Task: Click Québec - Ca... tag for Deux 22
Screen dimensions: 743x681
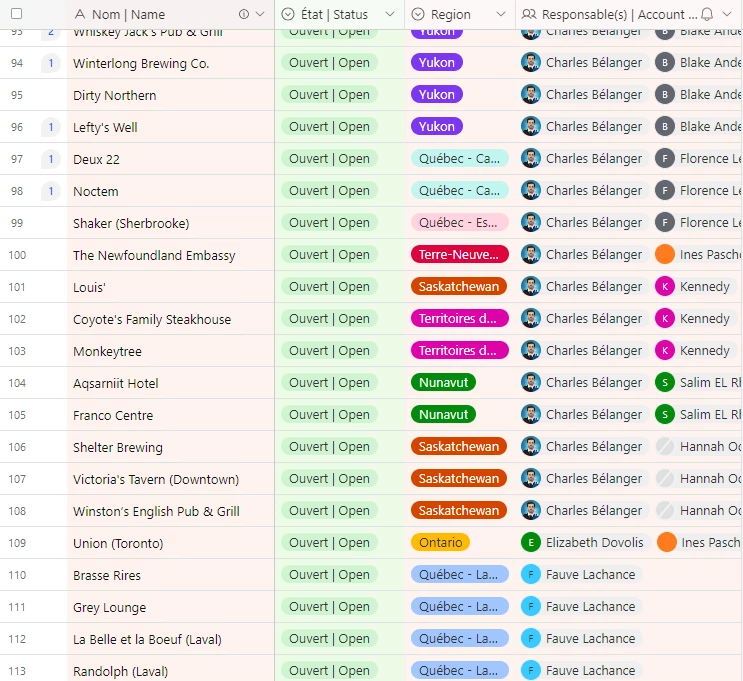Action: tap(459, 158)
